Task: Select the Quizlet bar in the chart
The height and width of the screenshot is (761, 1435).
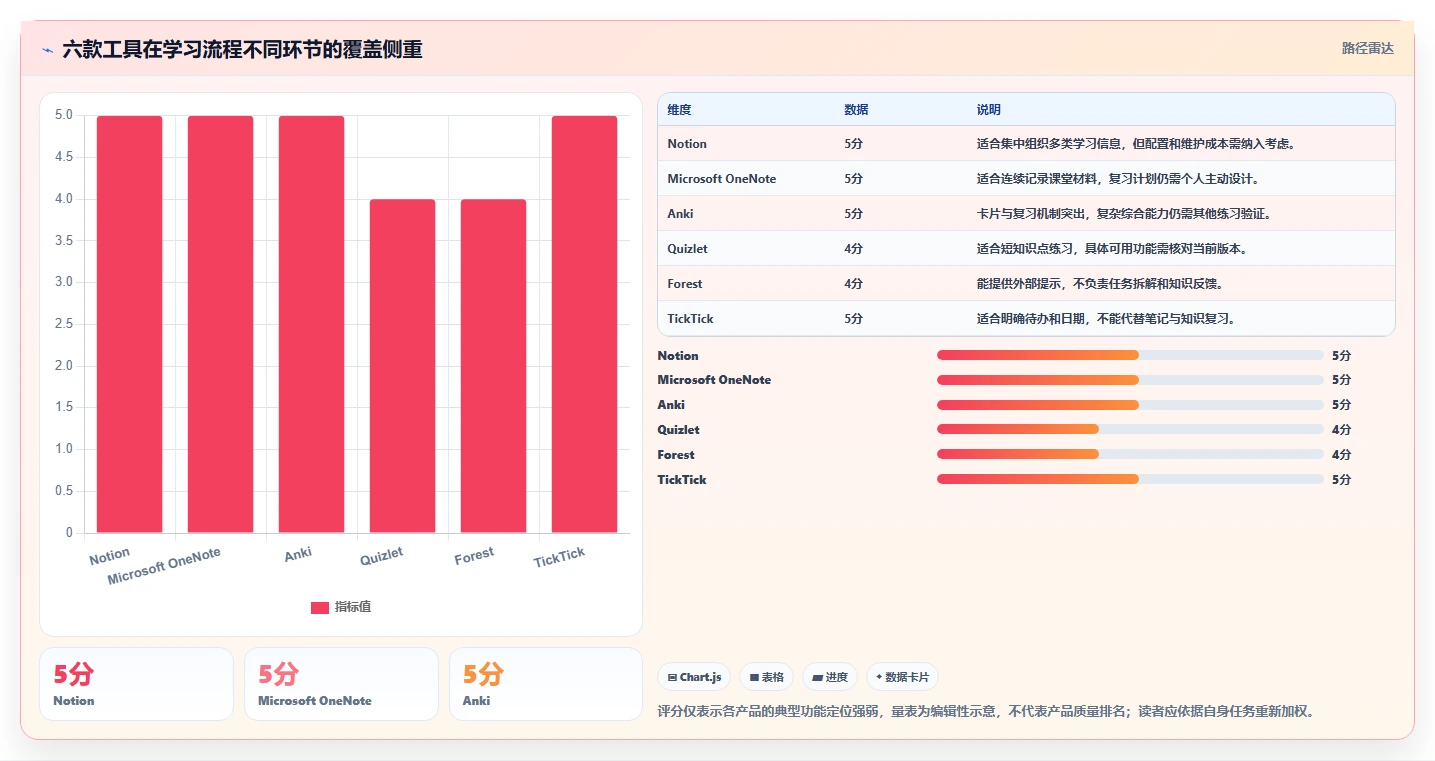Action: click(x=402, y=366)
